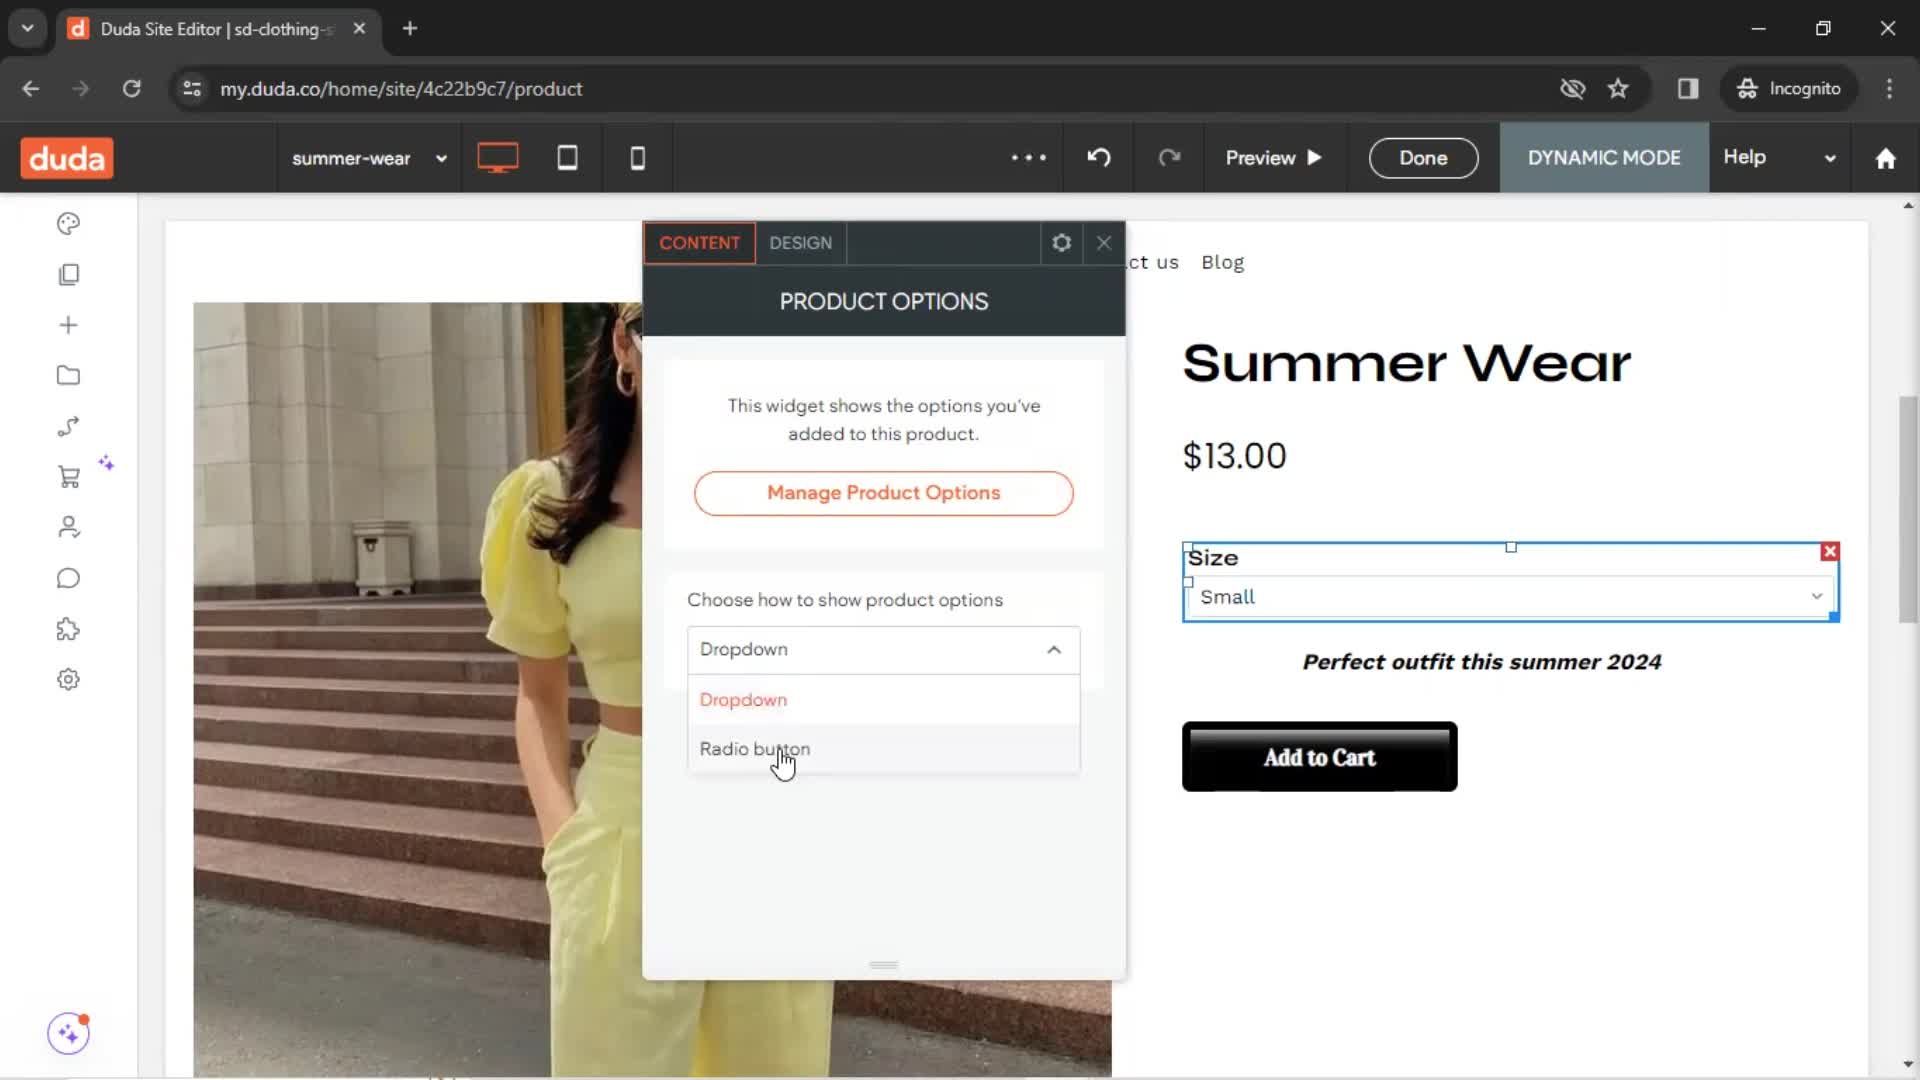1920x1080 pixels.
Task: Open the Connect data route icon
Action: point(68,427)
